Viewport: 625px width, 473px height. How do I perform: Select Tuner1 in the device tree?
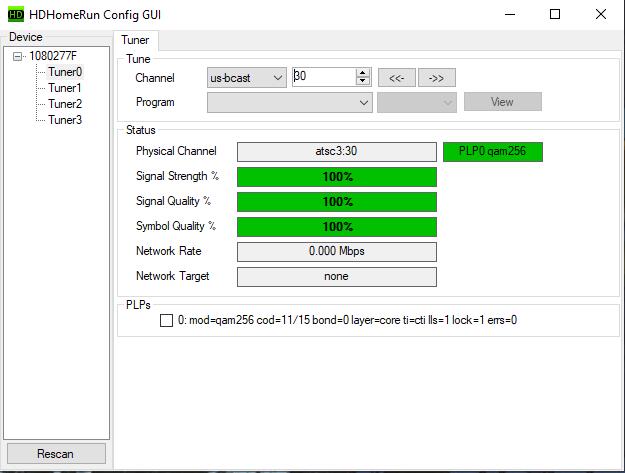(65, 88)
